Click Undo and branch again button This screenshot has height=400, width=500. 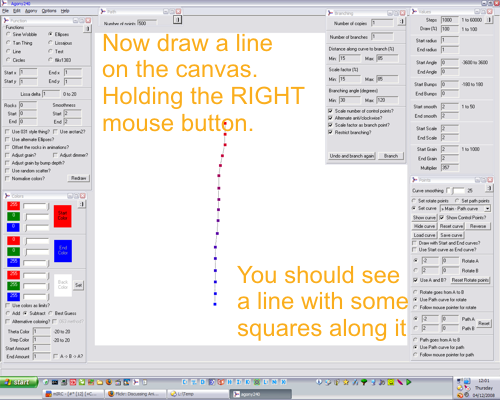click(352, 156)
